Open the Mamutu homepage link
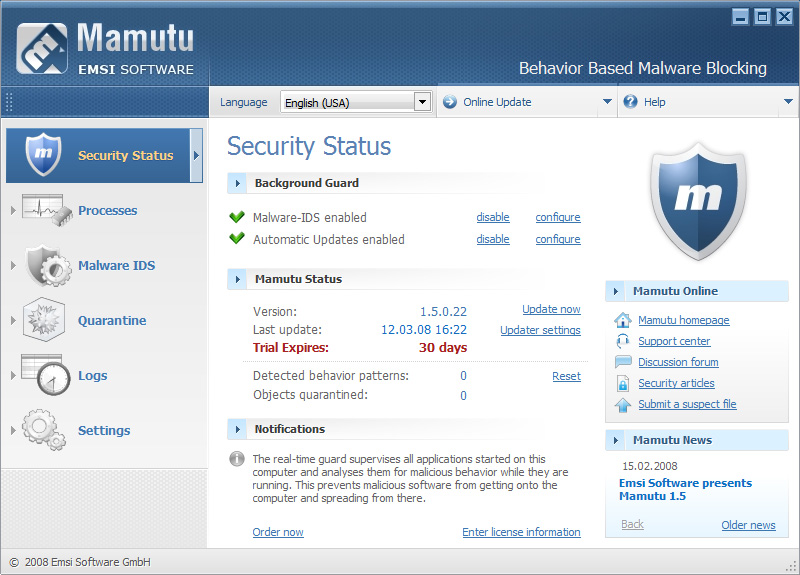Image resolution: width=800 pixels, height=575 pixels. point(684,320)
